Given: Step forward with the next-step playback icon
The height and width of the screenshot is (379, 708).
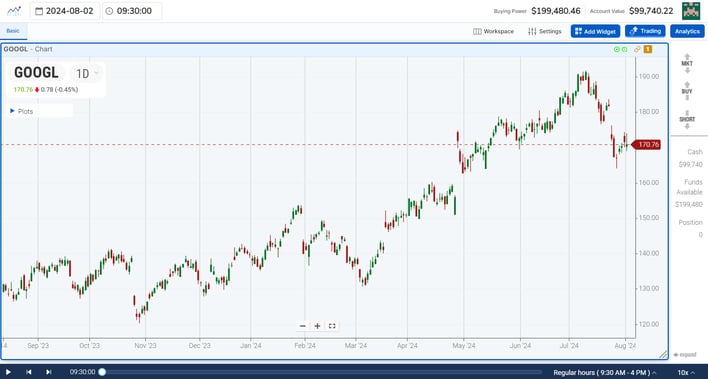Looking at the screenshot, I should click(x=49, y=372).
